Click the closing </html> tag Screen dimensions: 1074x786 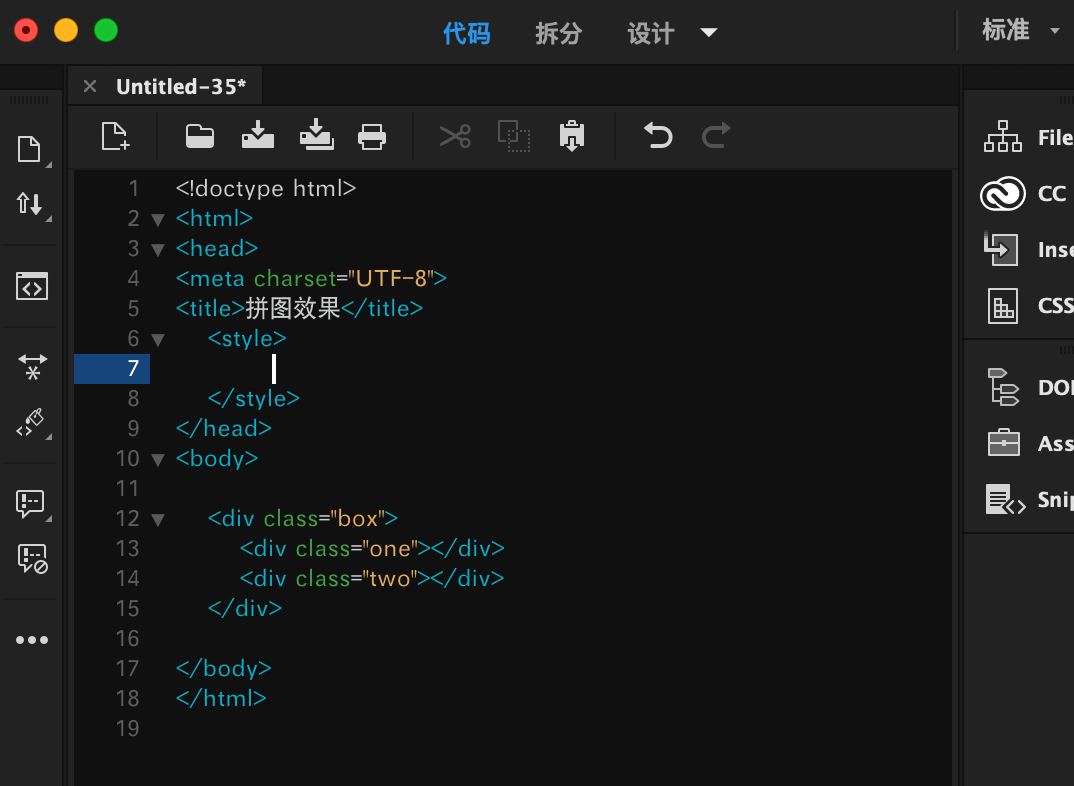(221, 698)
